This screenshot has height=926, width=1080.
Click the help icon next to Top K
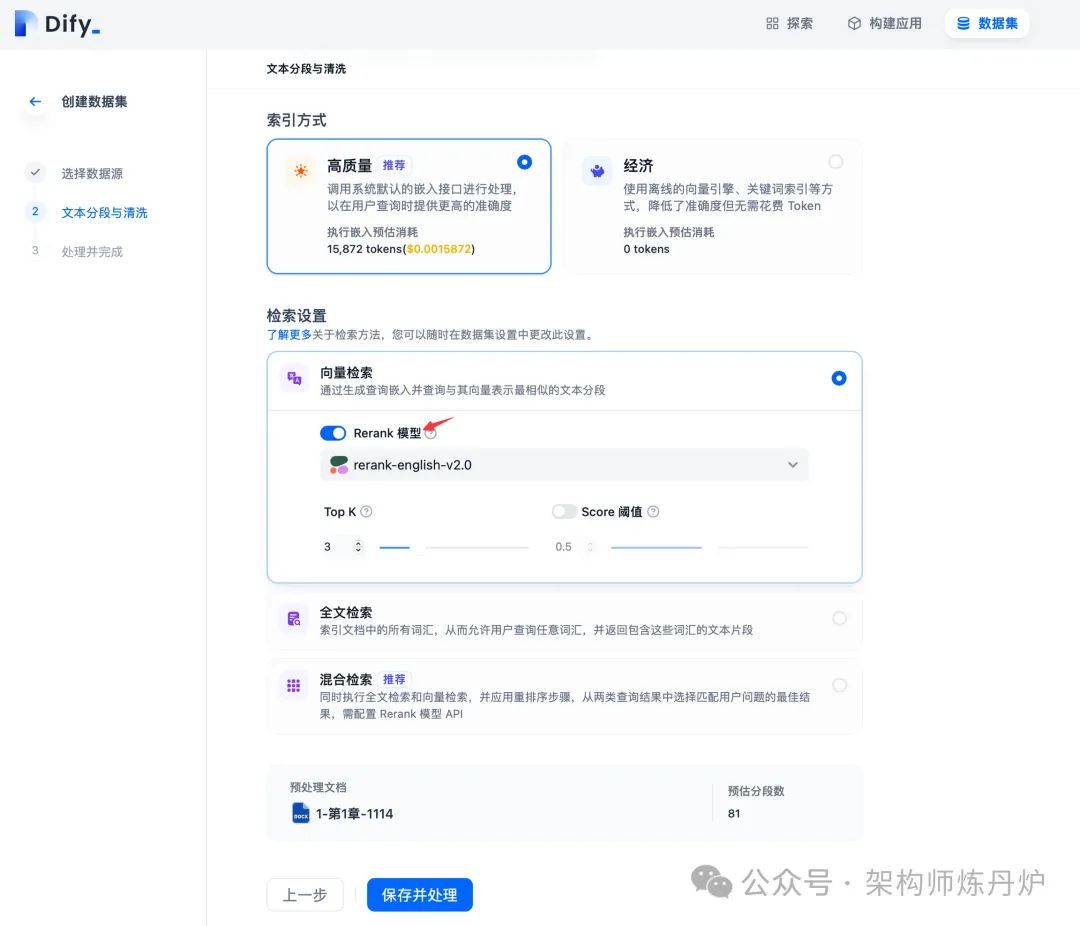pos(363,511)
